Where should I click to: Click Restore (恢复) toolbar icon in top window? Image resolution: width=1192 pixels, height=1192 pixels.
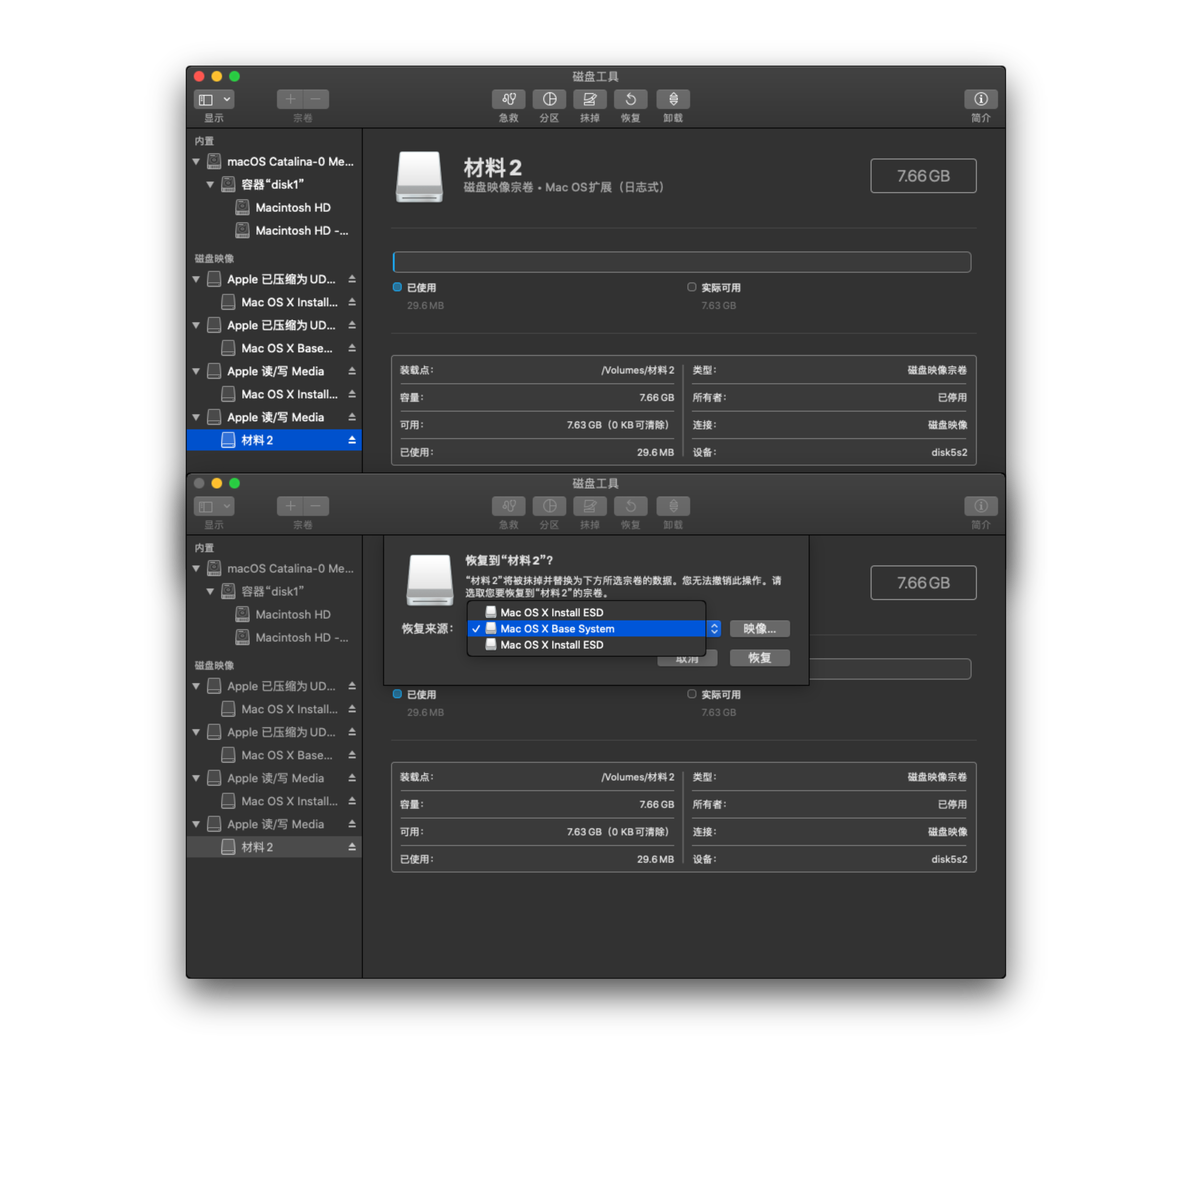click(x=630, y=100)
